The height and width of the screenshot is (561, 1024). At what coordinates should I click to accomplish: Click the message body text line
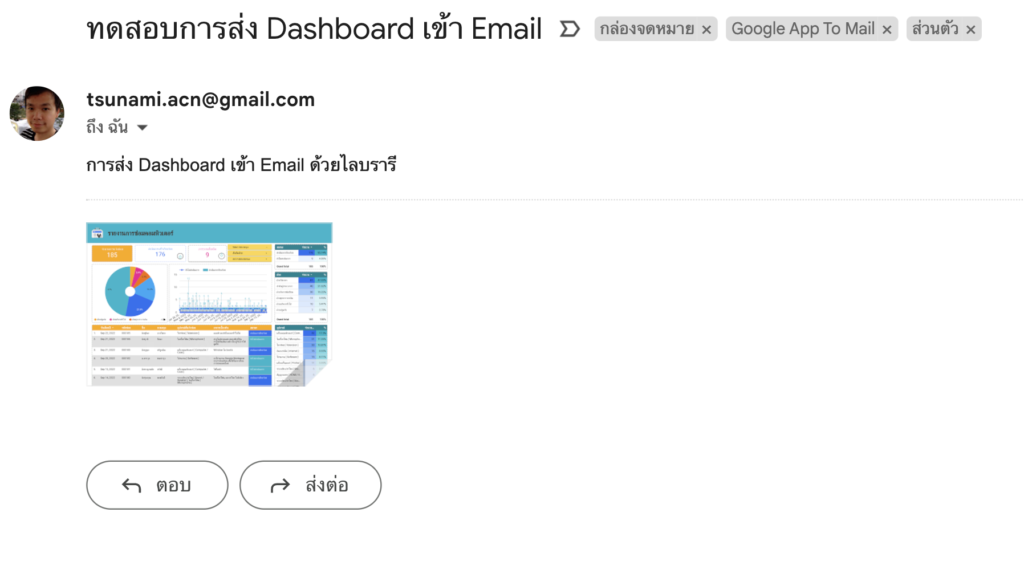click(241, 165)
